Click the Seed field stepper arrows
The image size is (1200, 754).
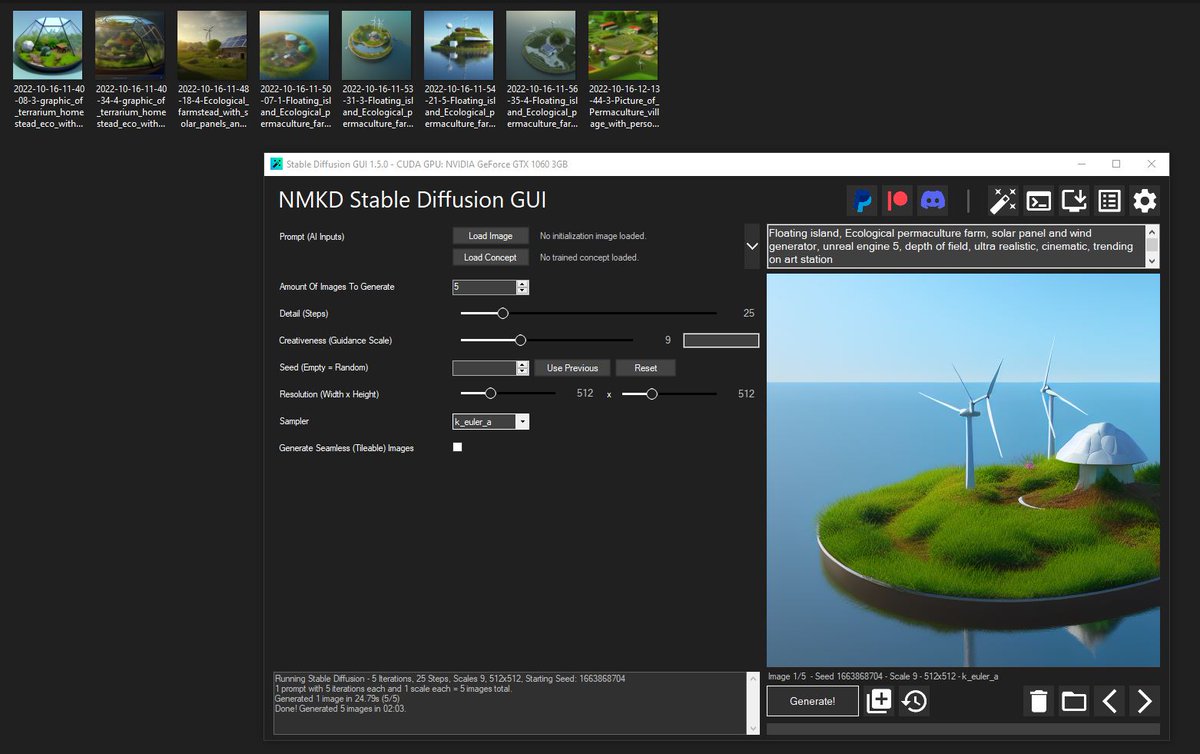(x=522, y=368)
